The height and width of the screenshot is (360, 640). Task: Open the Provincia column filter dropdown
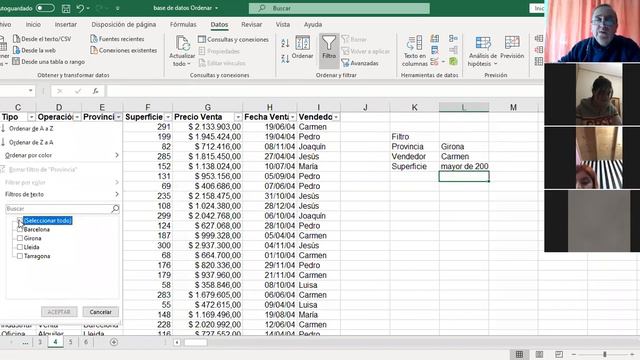118,117
